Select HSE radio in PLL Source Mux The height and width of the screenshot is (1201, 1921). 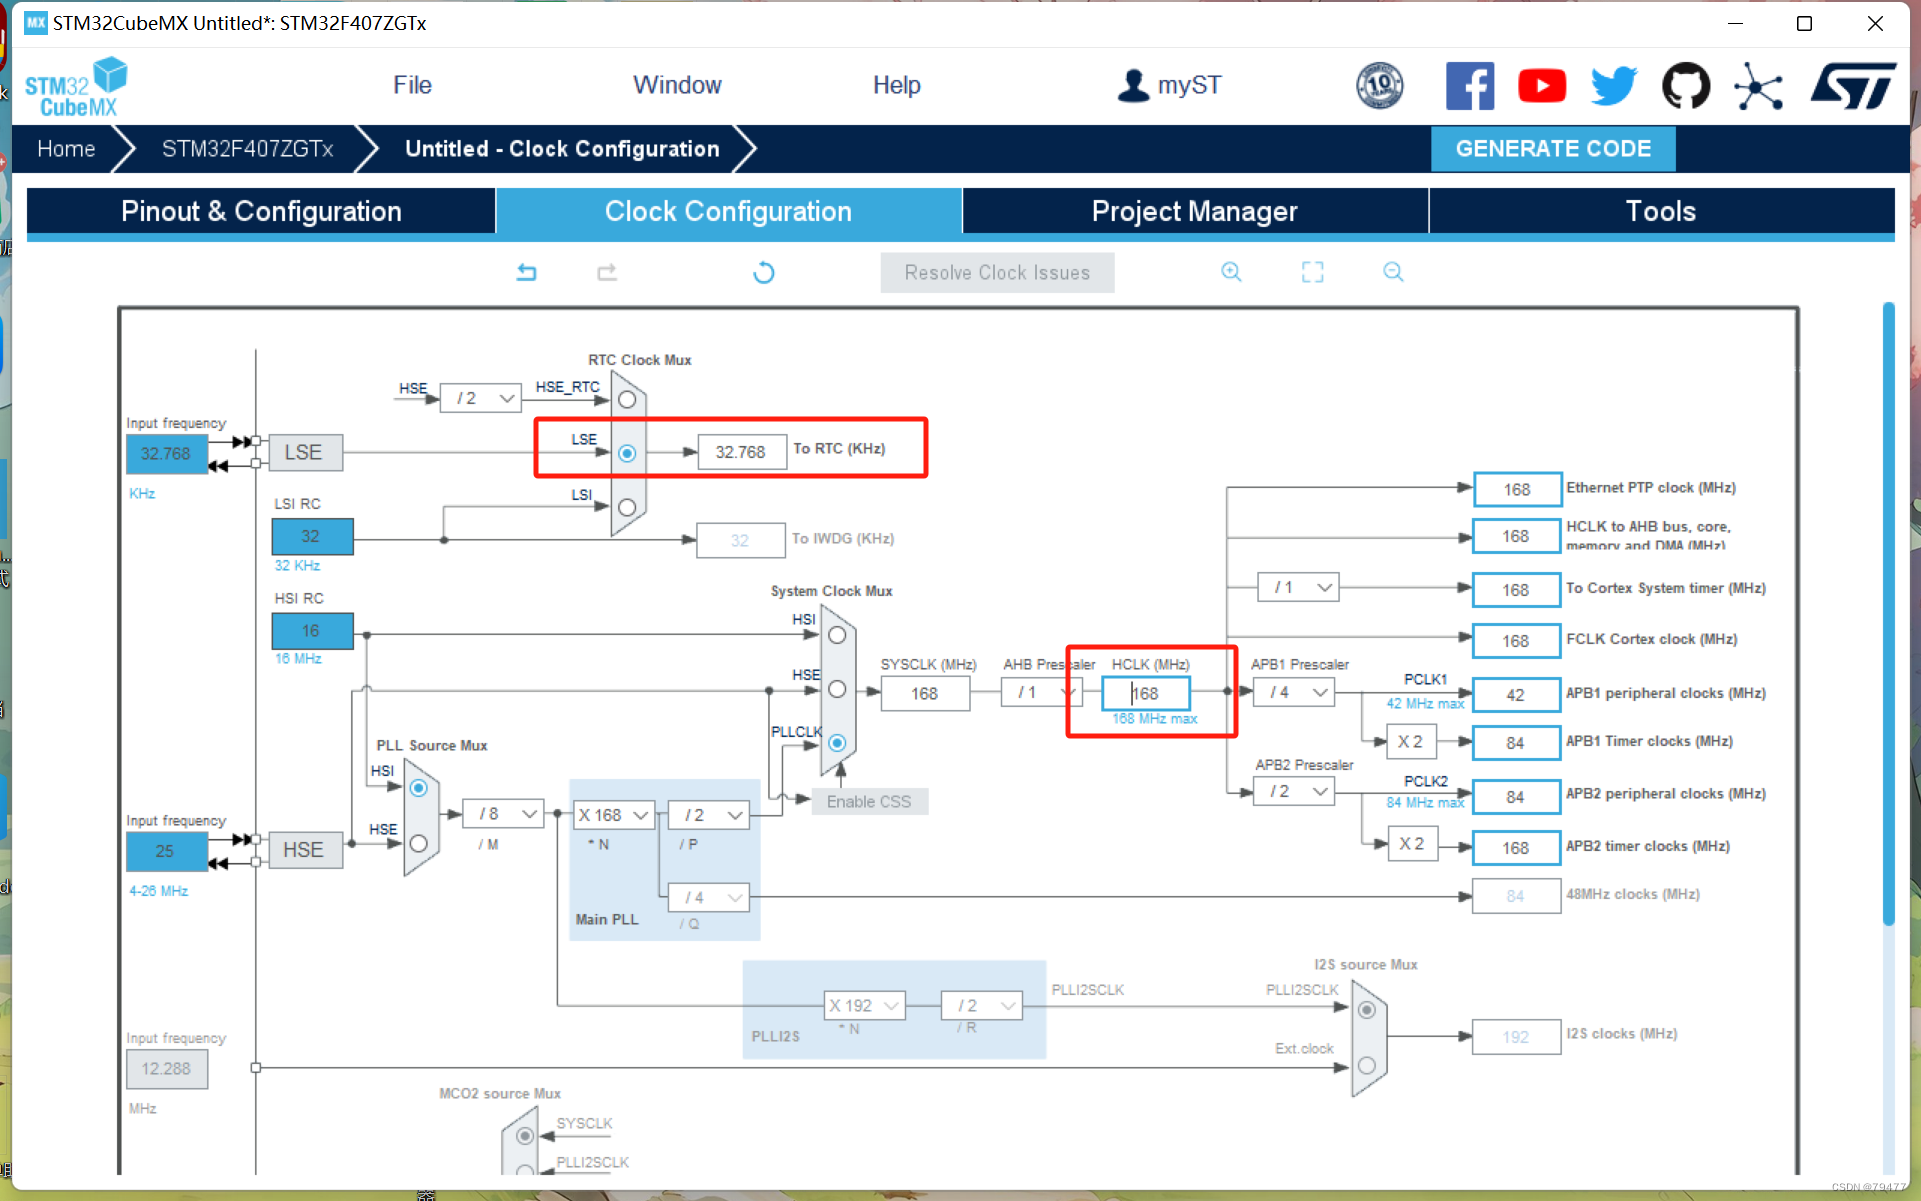[x=419, y=843]
